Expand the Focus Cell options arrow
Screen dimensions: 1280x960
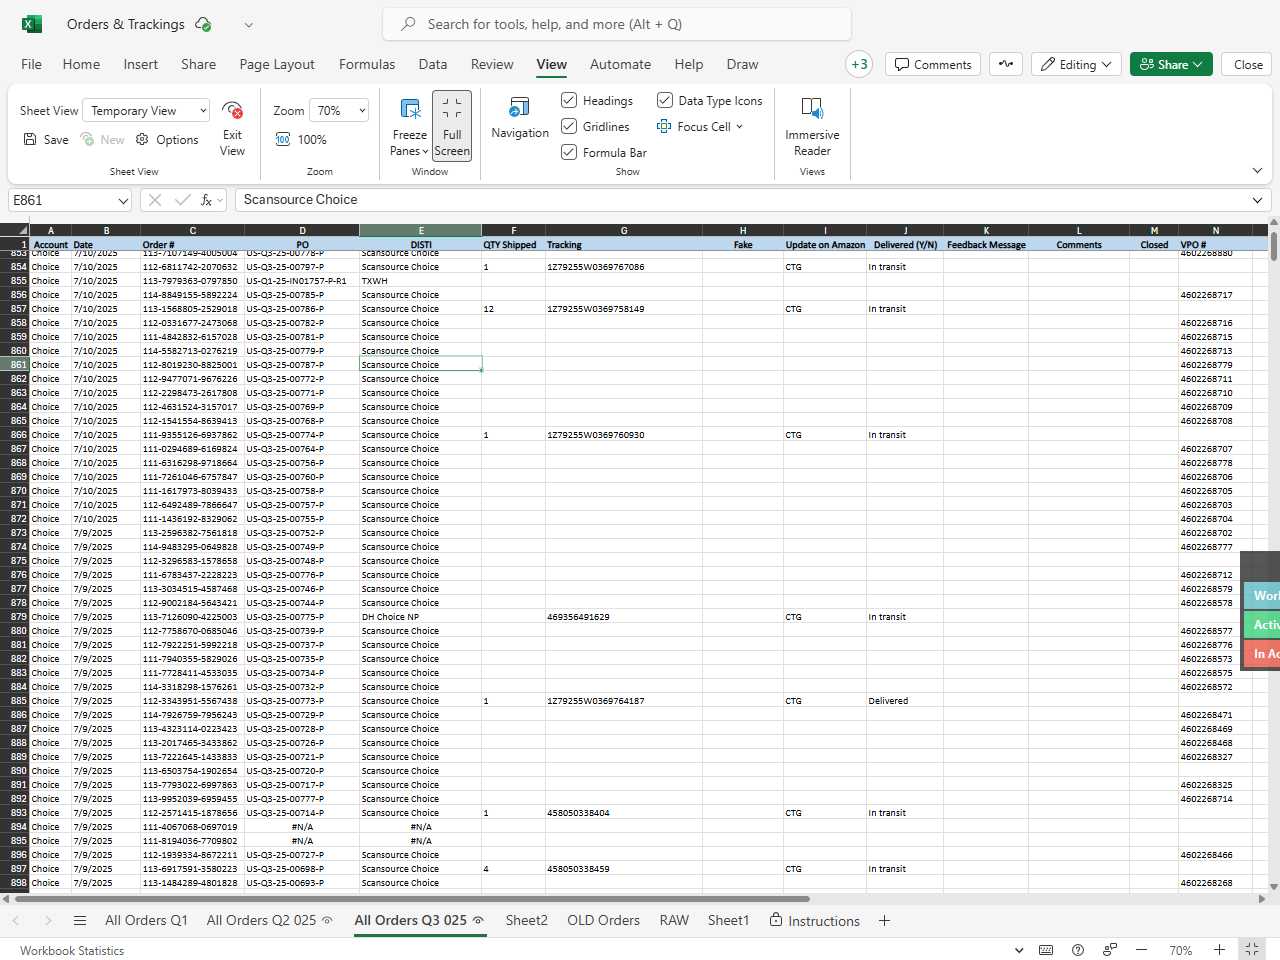pos(739,127)
